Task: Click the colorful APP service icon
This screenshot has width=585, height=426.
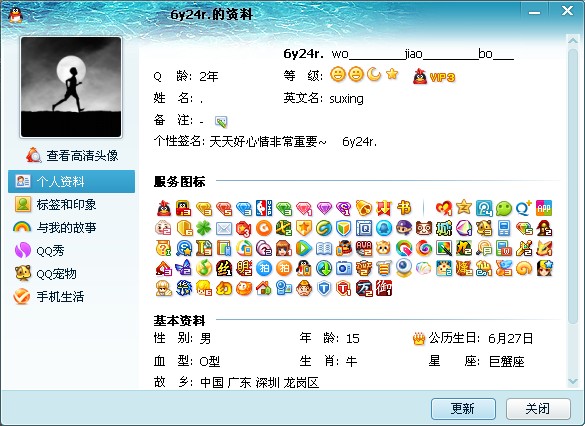Action: pos(544,208)
